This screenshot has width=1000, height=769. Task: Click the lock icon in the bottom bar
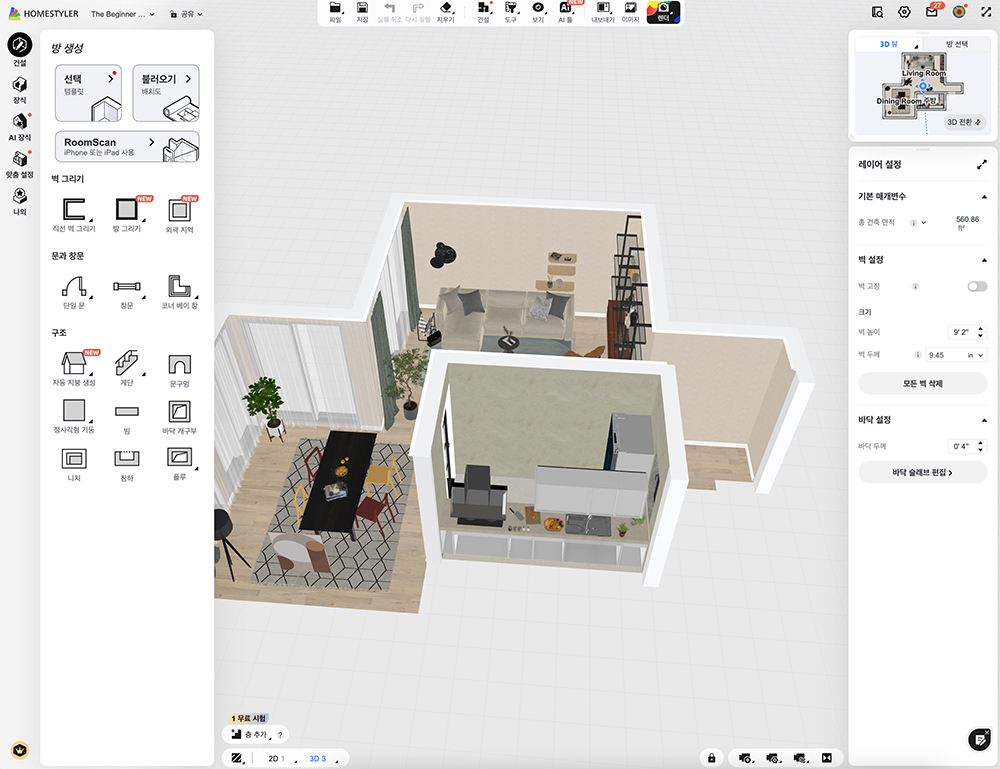click(710, 758)
